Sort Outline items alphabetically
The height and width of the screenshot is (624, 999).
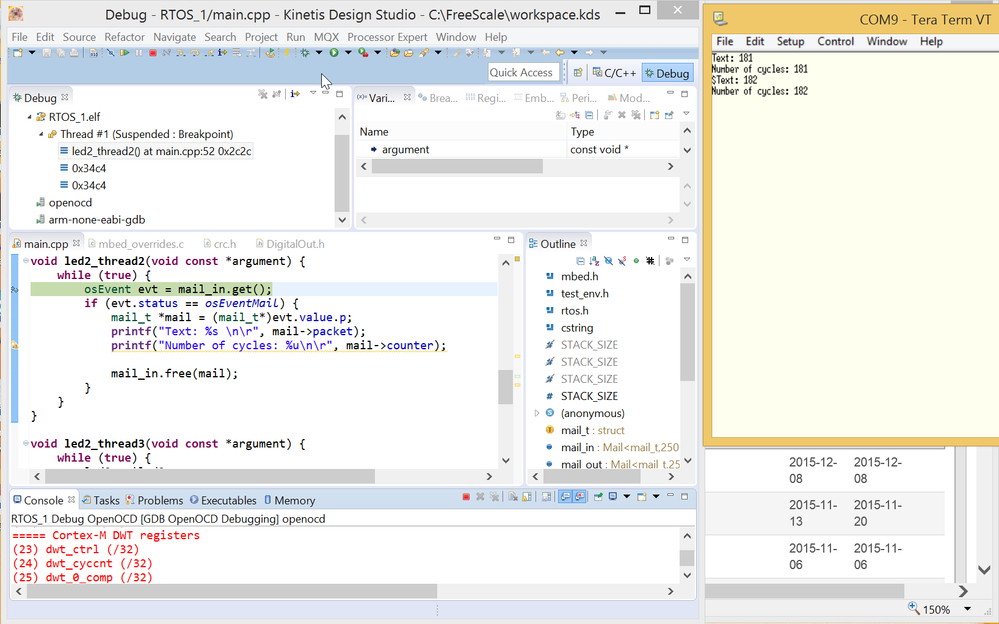[x=592, y=261]
